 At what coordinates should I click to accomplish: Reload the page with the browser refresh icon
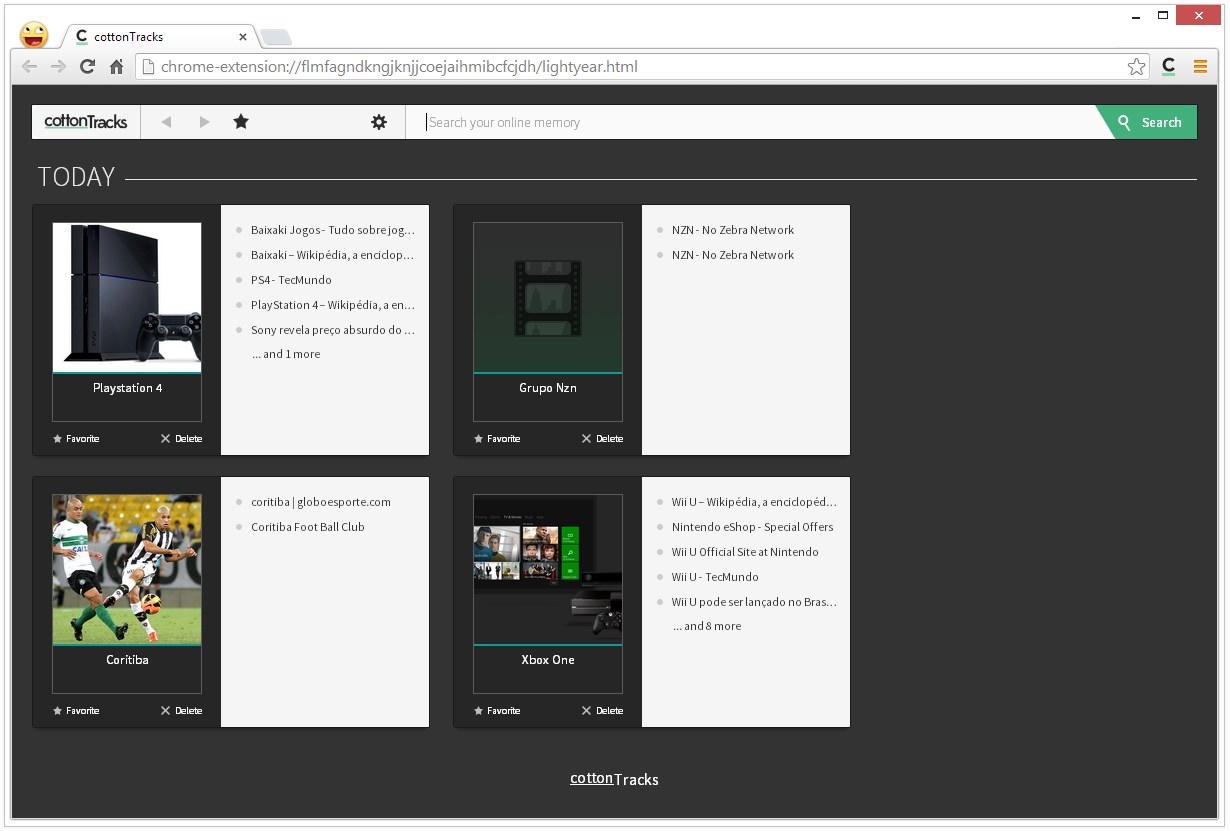pos(87,67)
